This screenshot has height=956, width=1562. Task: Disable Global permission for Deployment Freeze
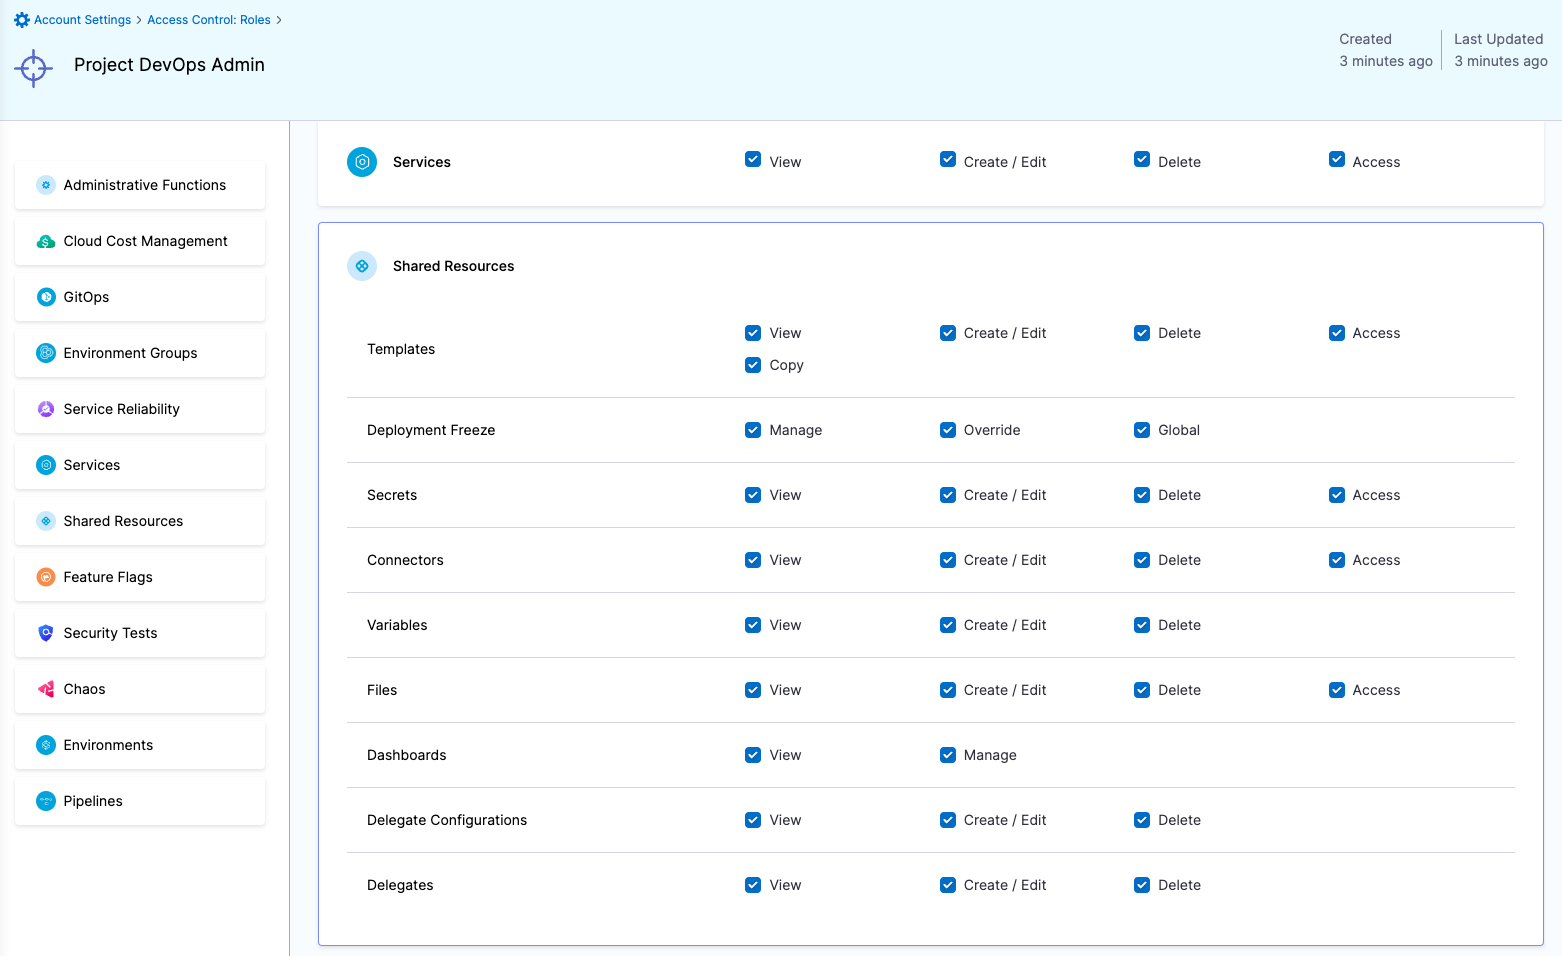[1142, 430]
